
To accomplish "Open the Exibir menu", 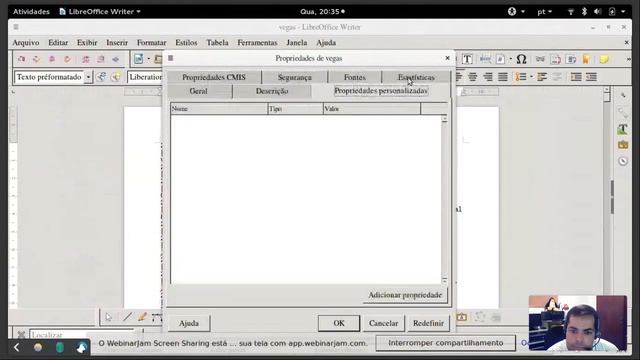I will tap(87, 42).
